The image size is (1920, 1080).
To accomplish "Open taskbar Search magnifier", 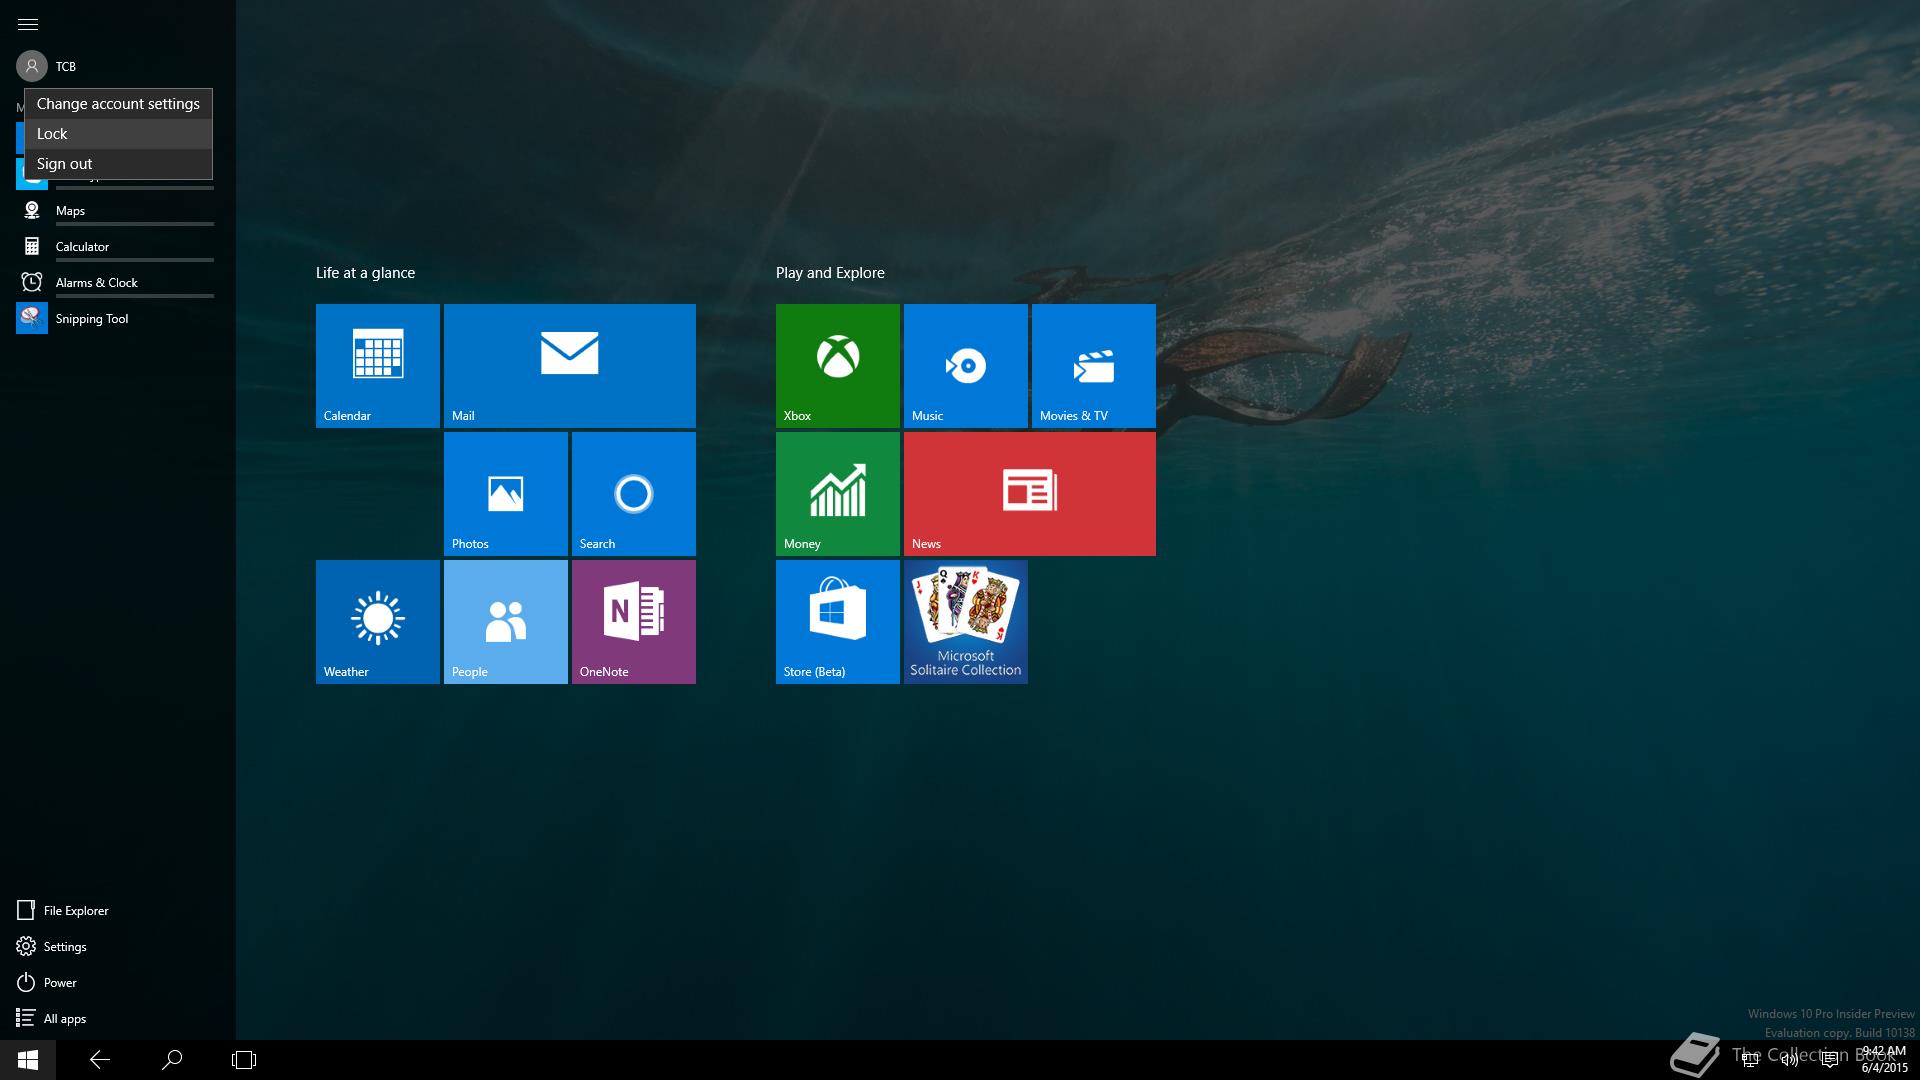I will (x=172, y=1060).
